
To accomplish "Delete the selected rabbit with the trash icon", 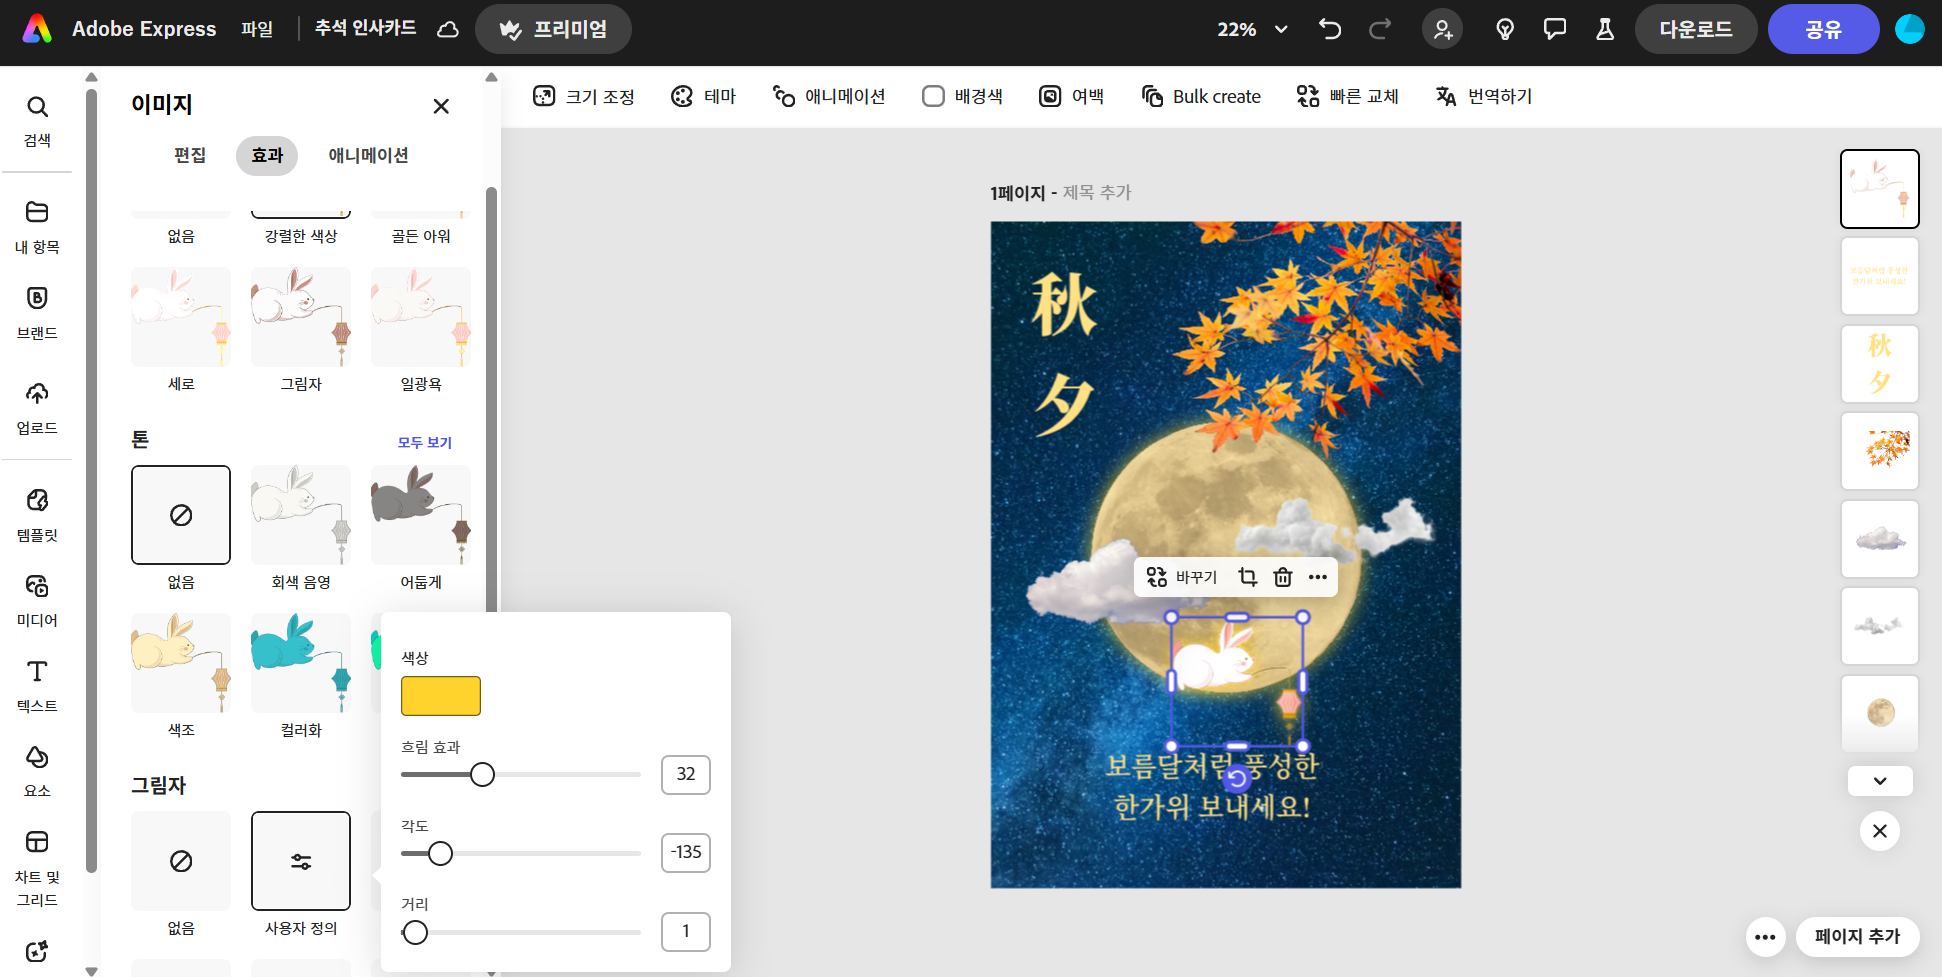I will coord(1282,577).
